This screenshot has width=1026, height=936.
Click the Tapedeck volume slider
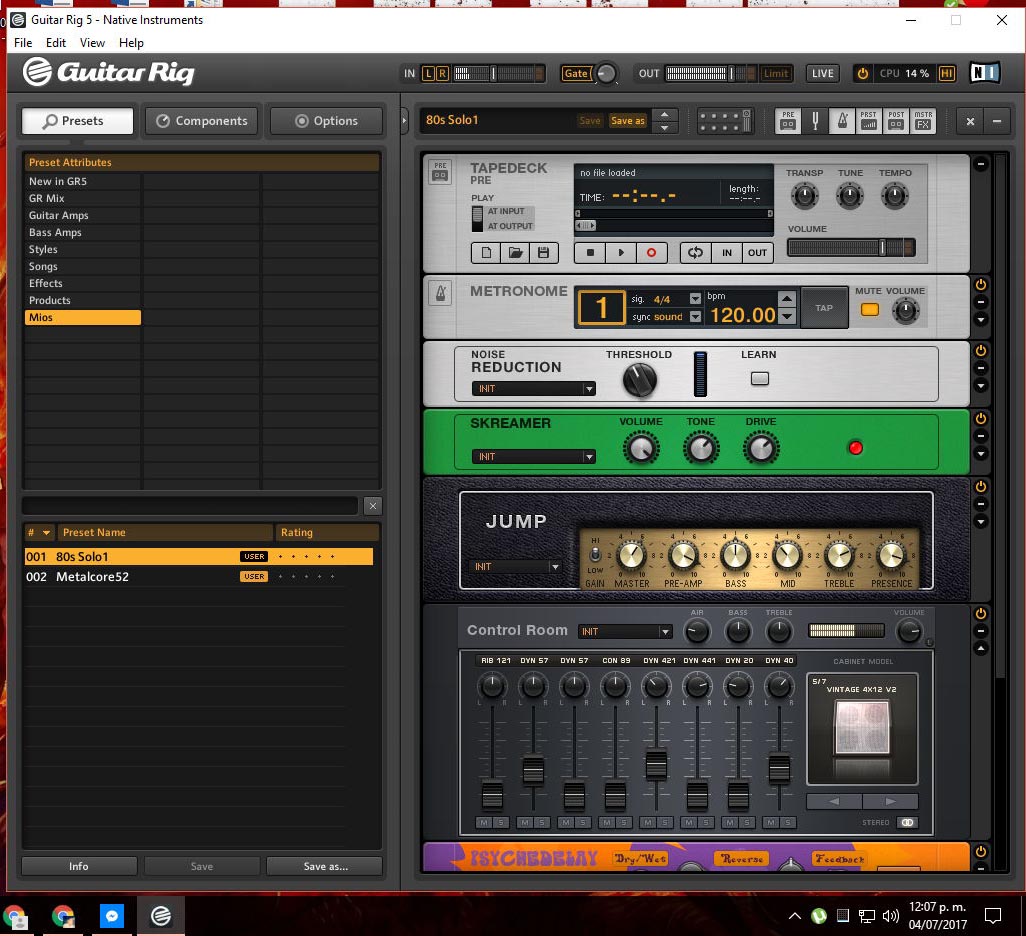[x=851, y=247]
